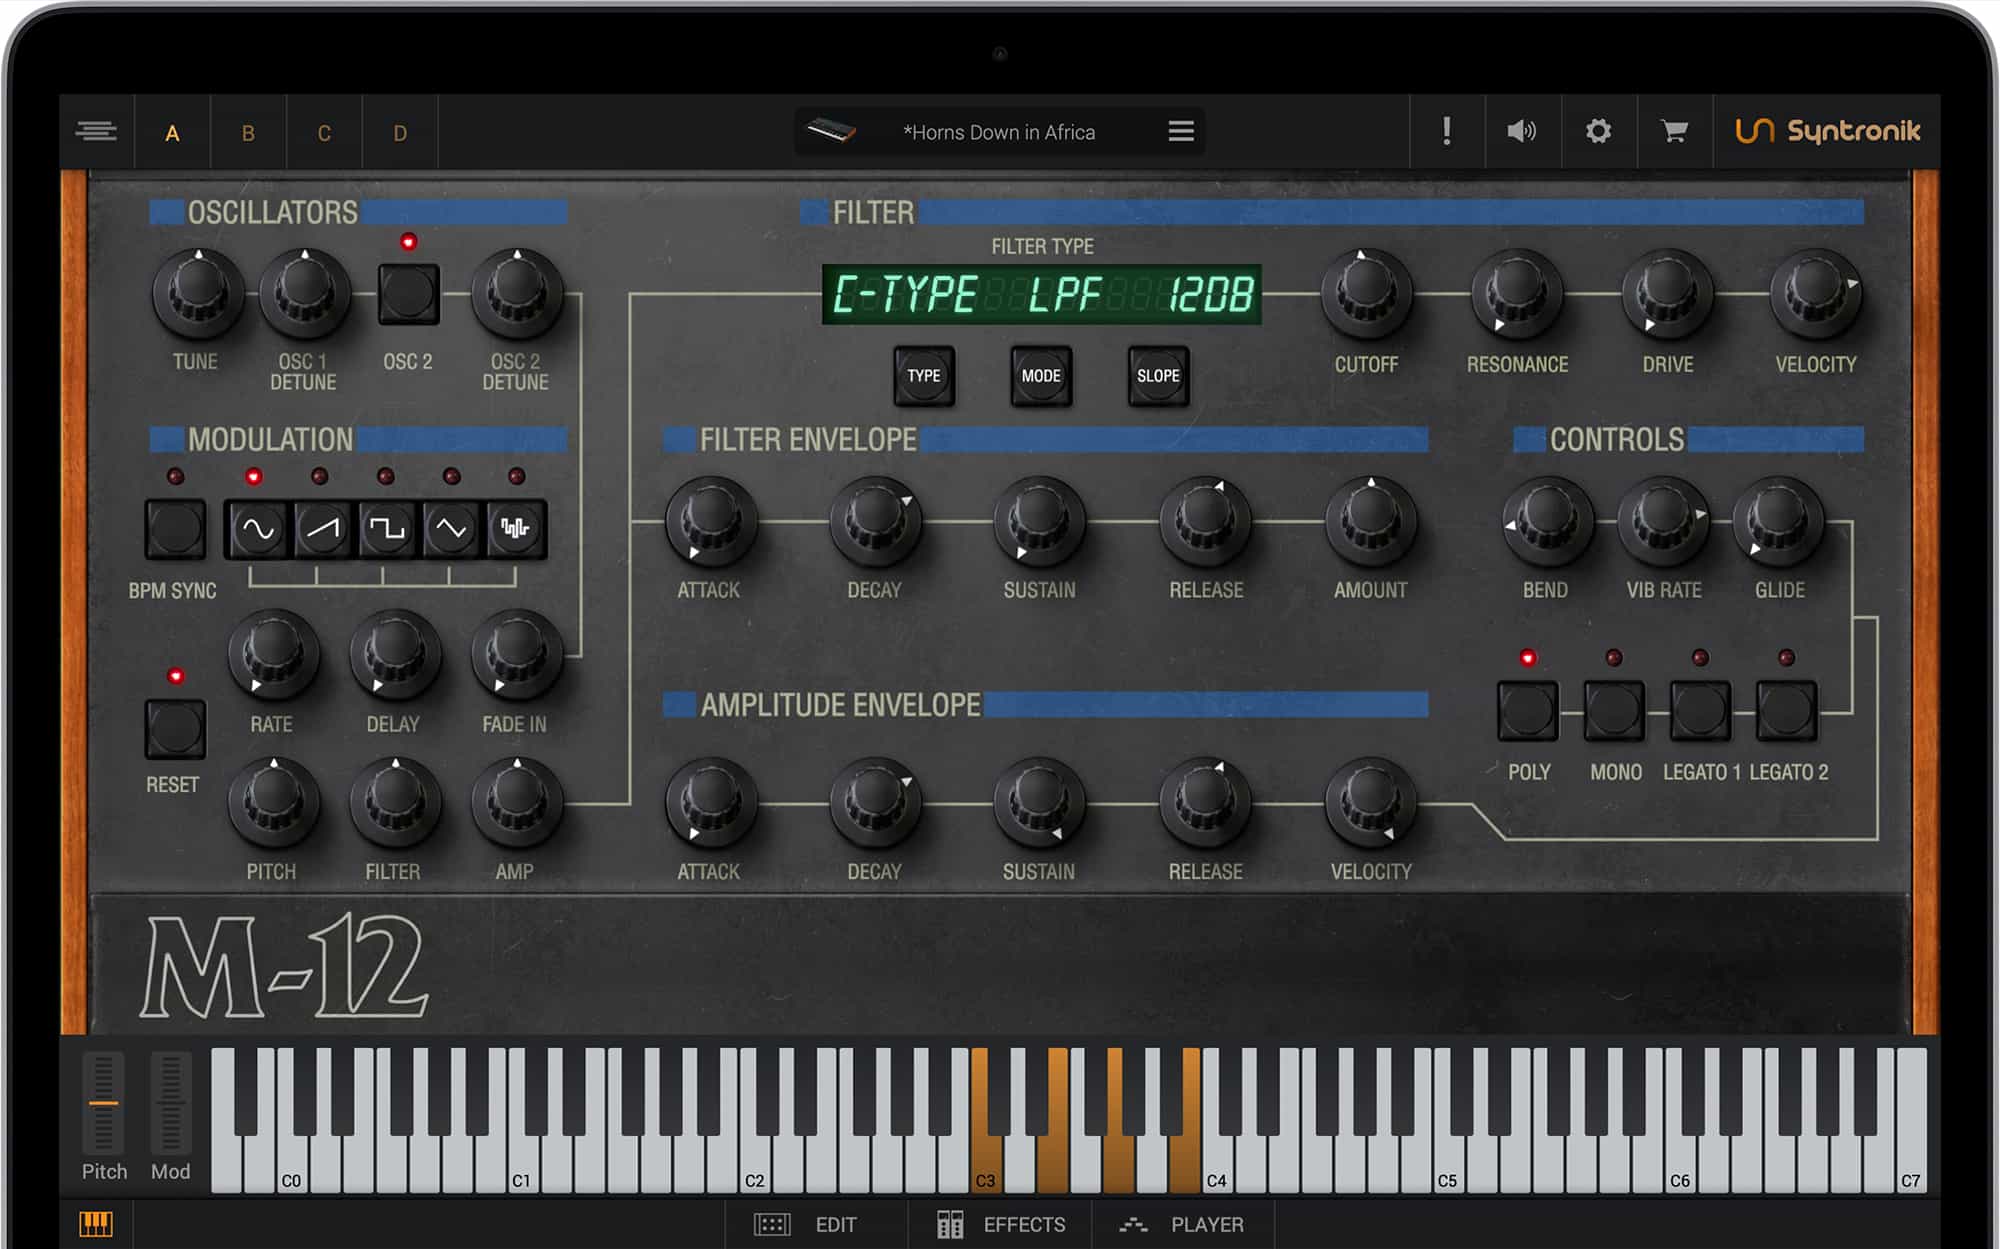
Task: Switch to part B tab
Action: coord(248,133)
